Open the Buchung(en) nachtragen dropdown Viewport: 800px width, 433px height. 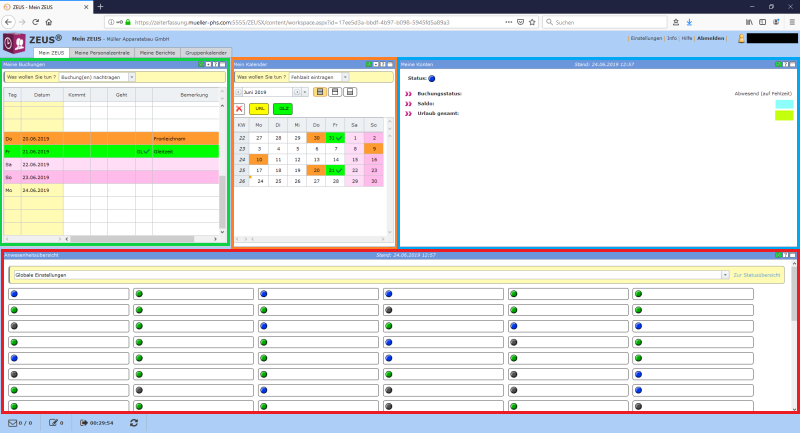click(98, 76)
